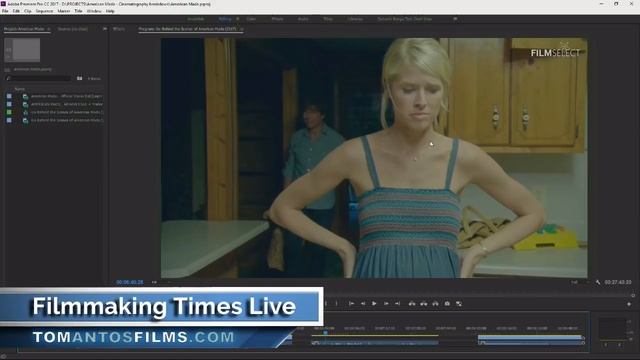
Task: Open the Clip menu
Action: point(27,11)
